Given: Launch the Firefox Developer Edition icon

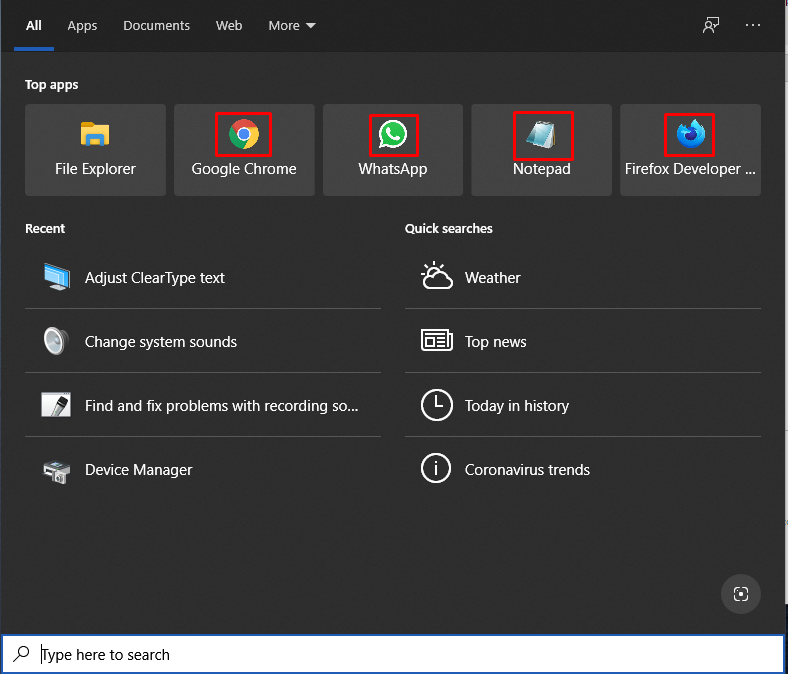Looking at the screenshot, I should tap(690, 134).
